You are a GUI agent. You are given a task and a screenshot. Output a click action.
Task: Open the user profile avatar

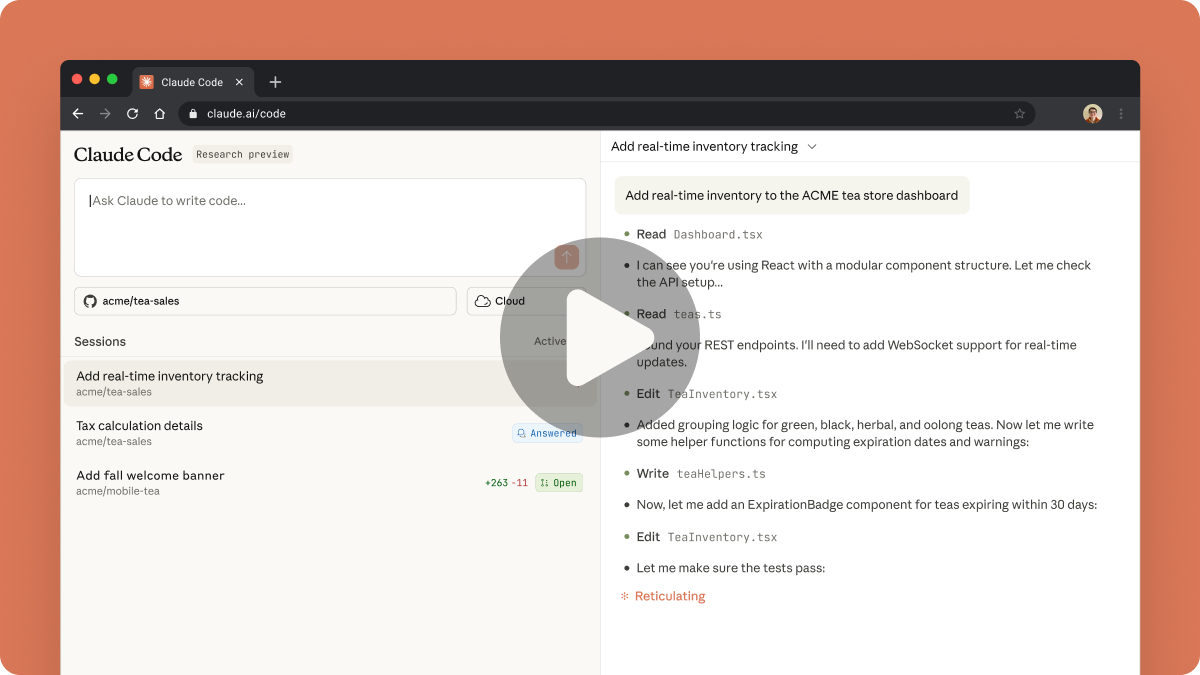pyautogui.click(x=1092, y=114)
